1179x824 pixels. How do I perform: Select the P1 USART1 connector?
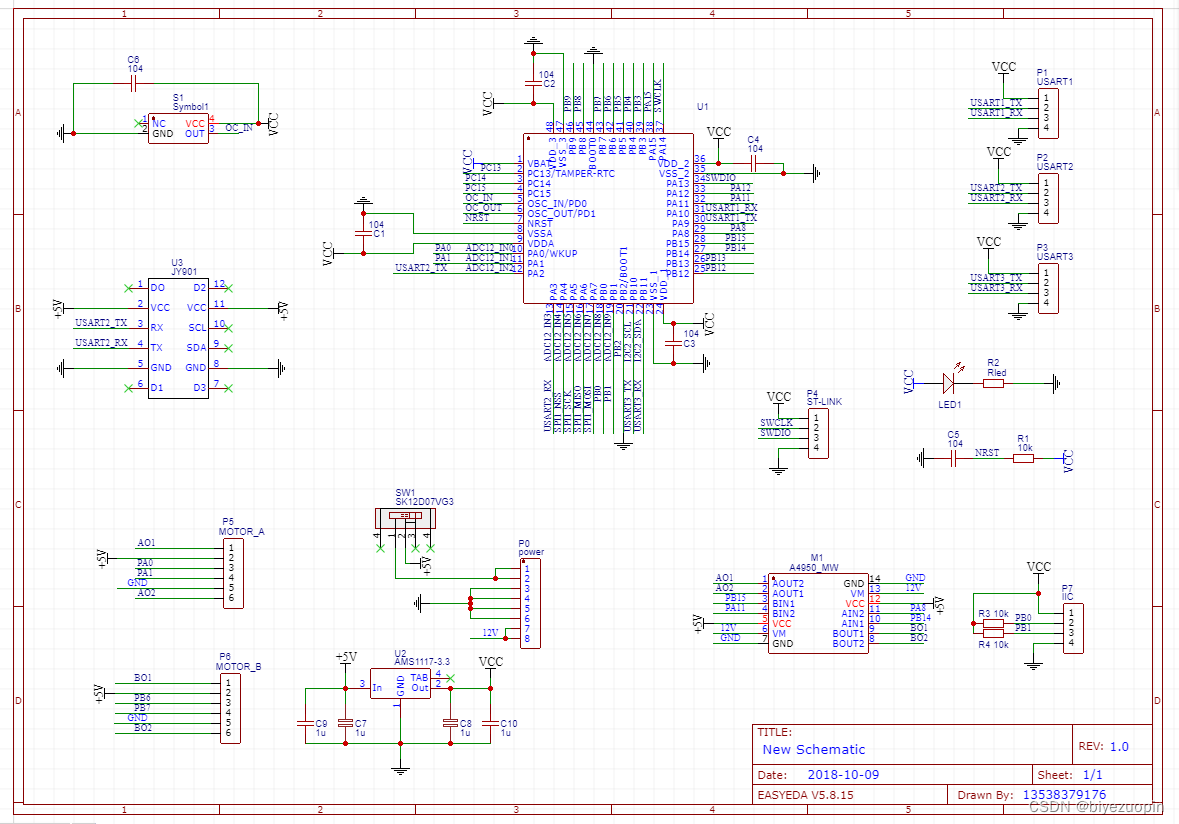pos(1048,114)
